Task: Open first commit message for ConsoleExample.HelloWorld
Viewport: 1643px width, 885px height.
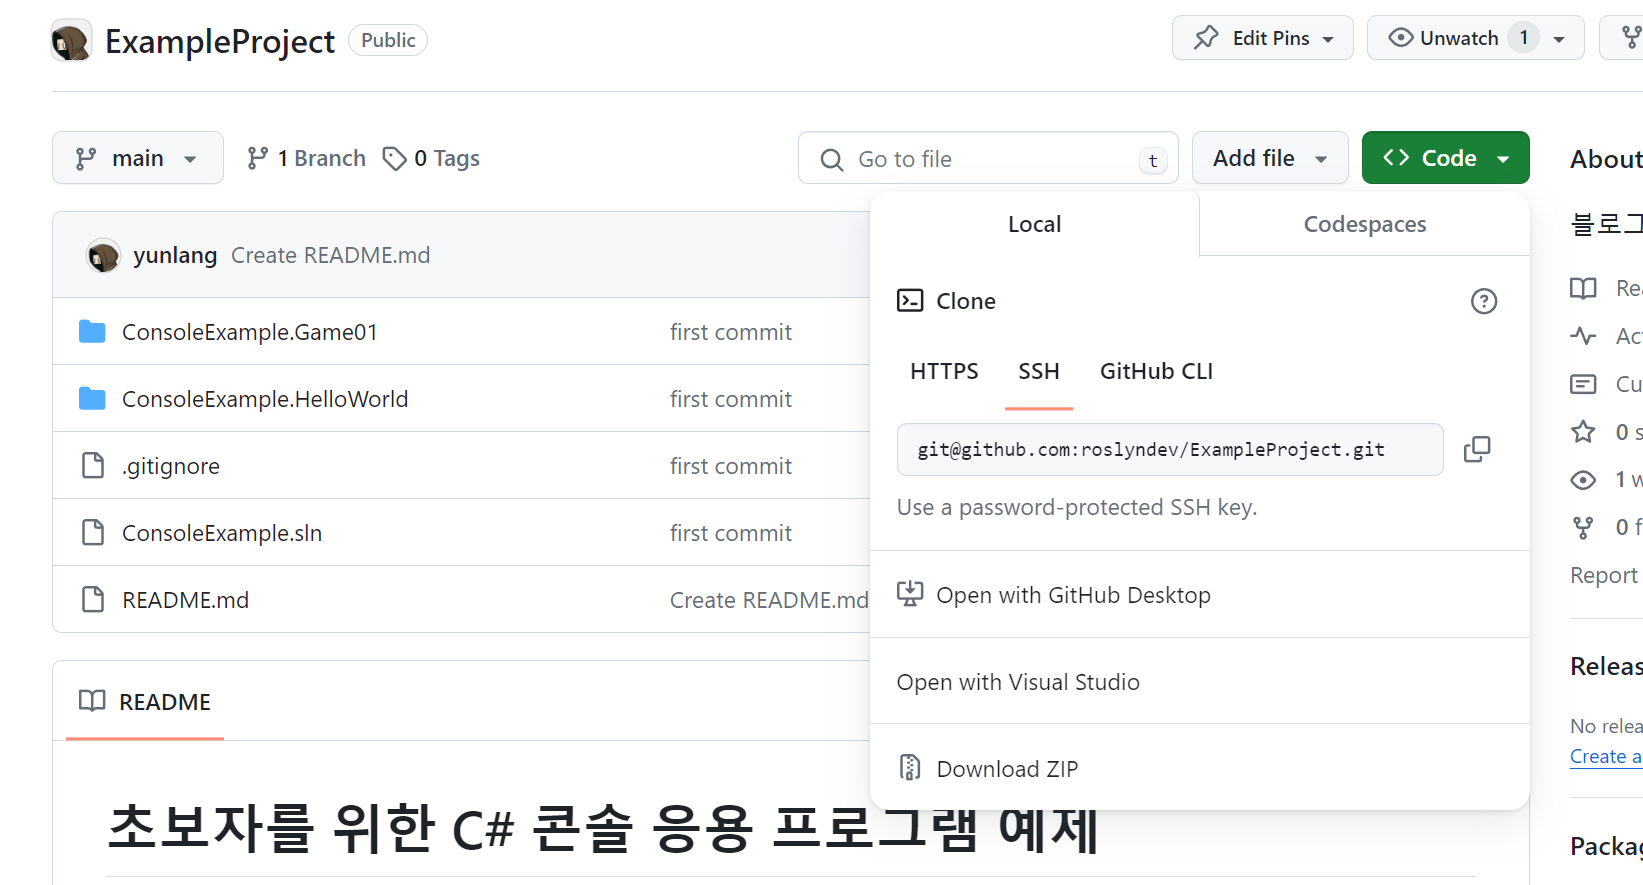Action: [x=731, y=399]
